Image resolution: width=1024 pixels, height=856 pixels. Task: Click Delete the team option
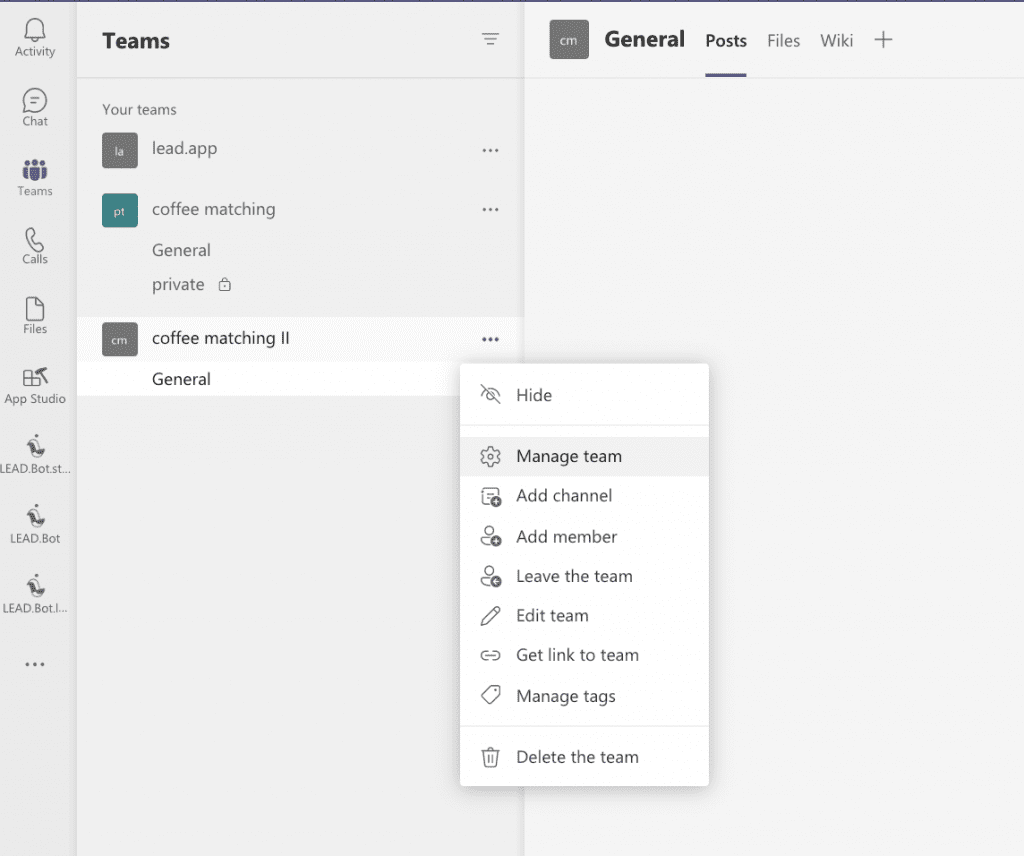pos(577,757)
